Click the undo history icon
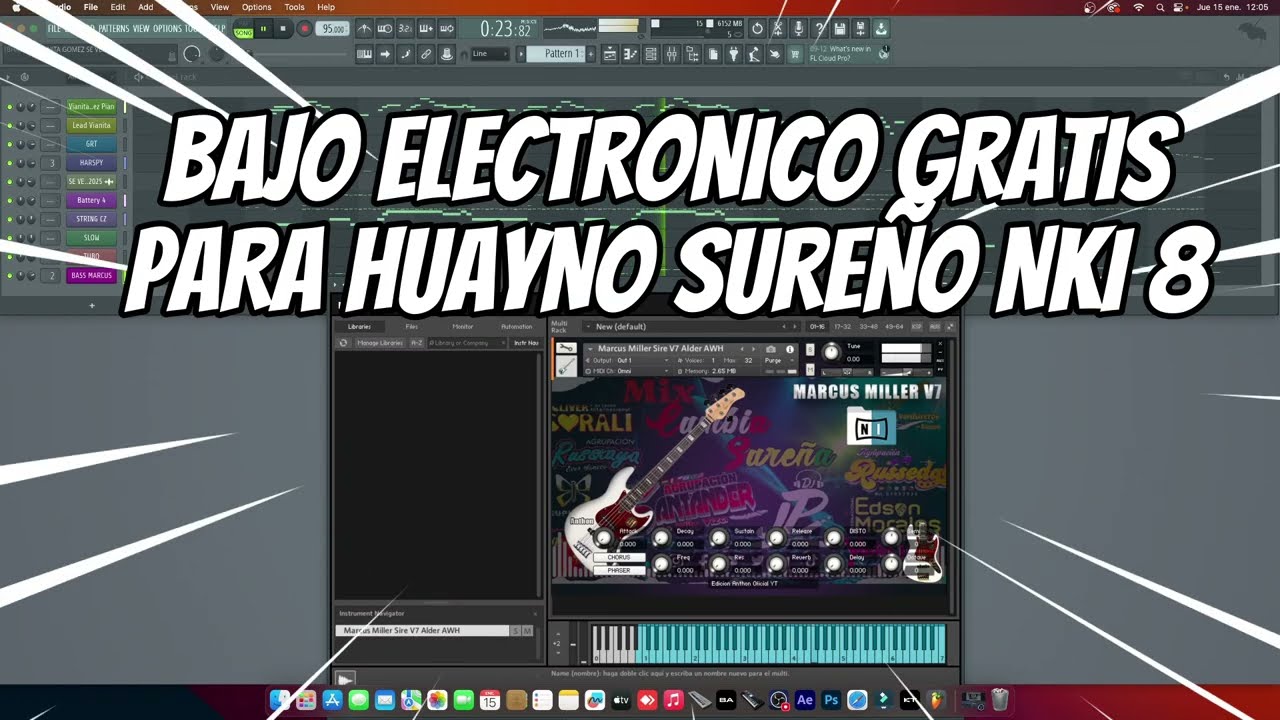The height and width of the screenshot is (720, 1280). pyautogui.click(x=757, y=29)
